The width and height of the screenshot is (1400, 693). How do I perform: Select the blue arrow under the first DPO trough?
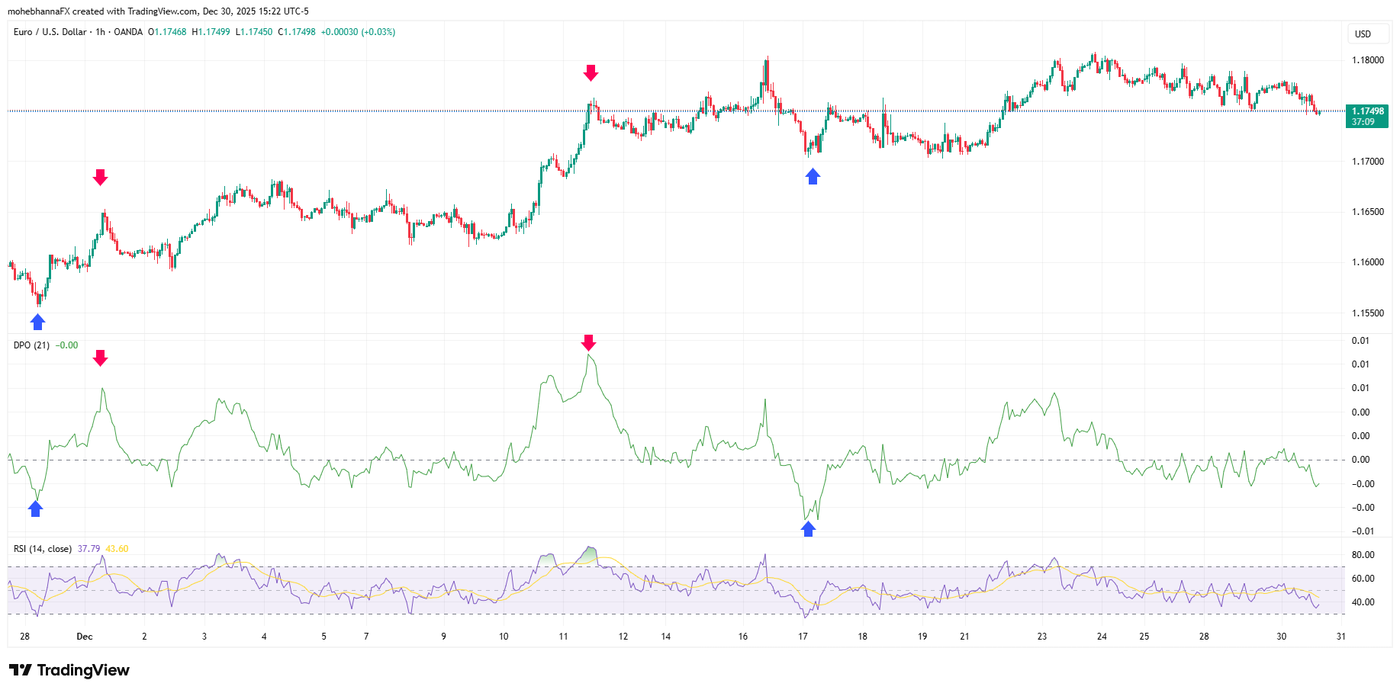pyautogui.click(x=37, y=510)
